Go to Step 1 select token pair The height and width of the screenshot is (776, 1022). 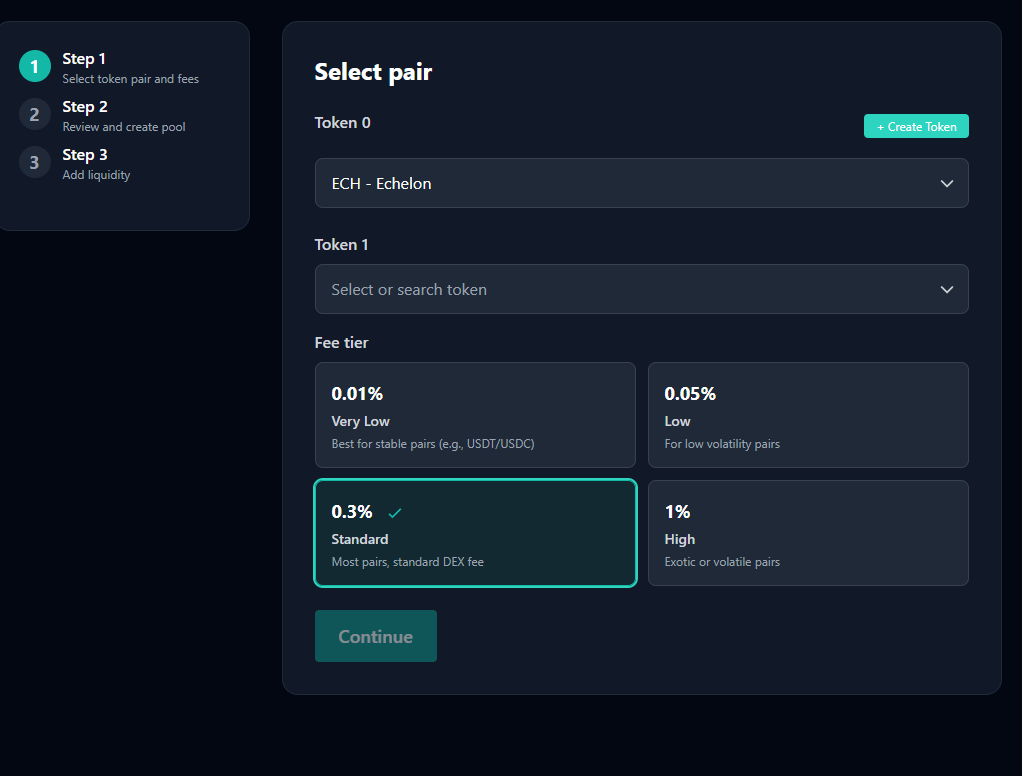(x=130, y=67)
